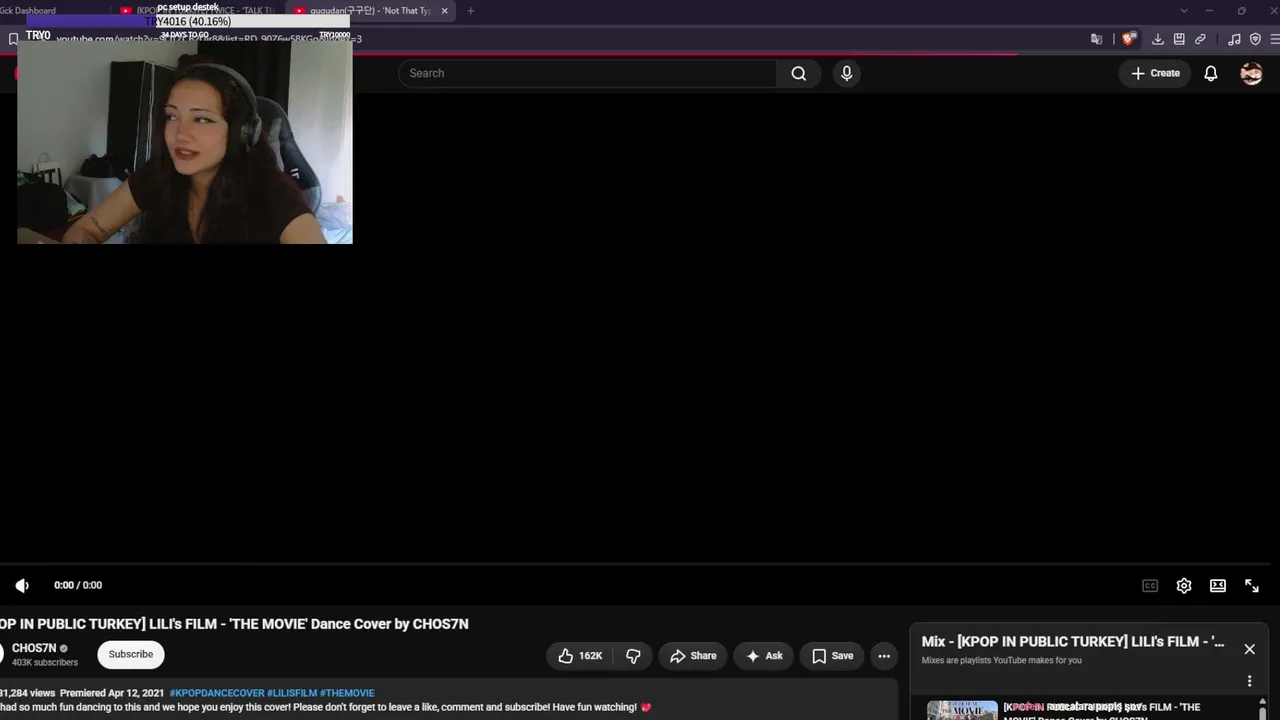
Task: Open the browser main hamburger menu
Action: point(1275,39)
